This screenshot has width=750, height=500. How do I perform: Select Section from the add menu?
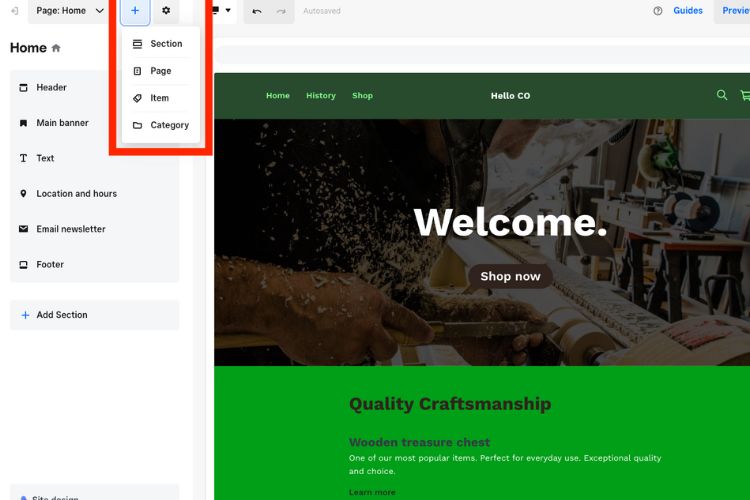pos(160,44)
